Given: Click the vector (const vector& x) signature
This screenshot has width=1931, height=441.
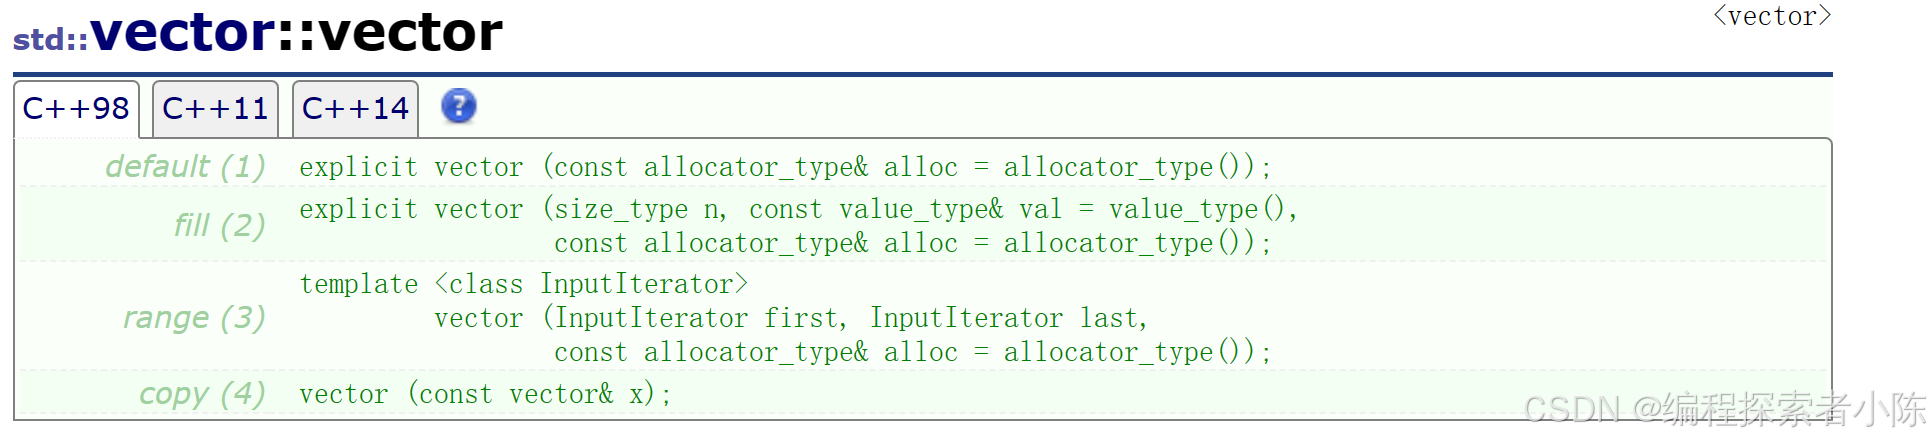Looking at the screenshot, I should point(485,394).
